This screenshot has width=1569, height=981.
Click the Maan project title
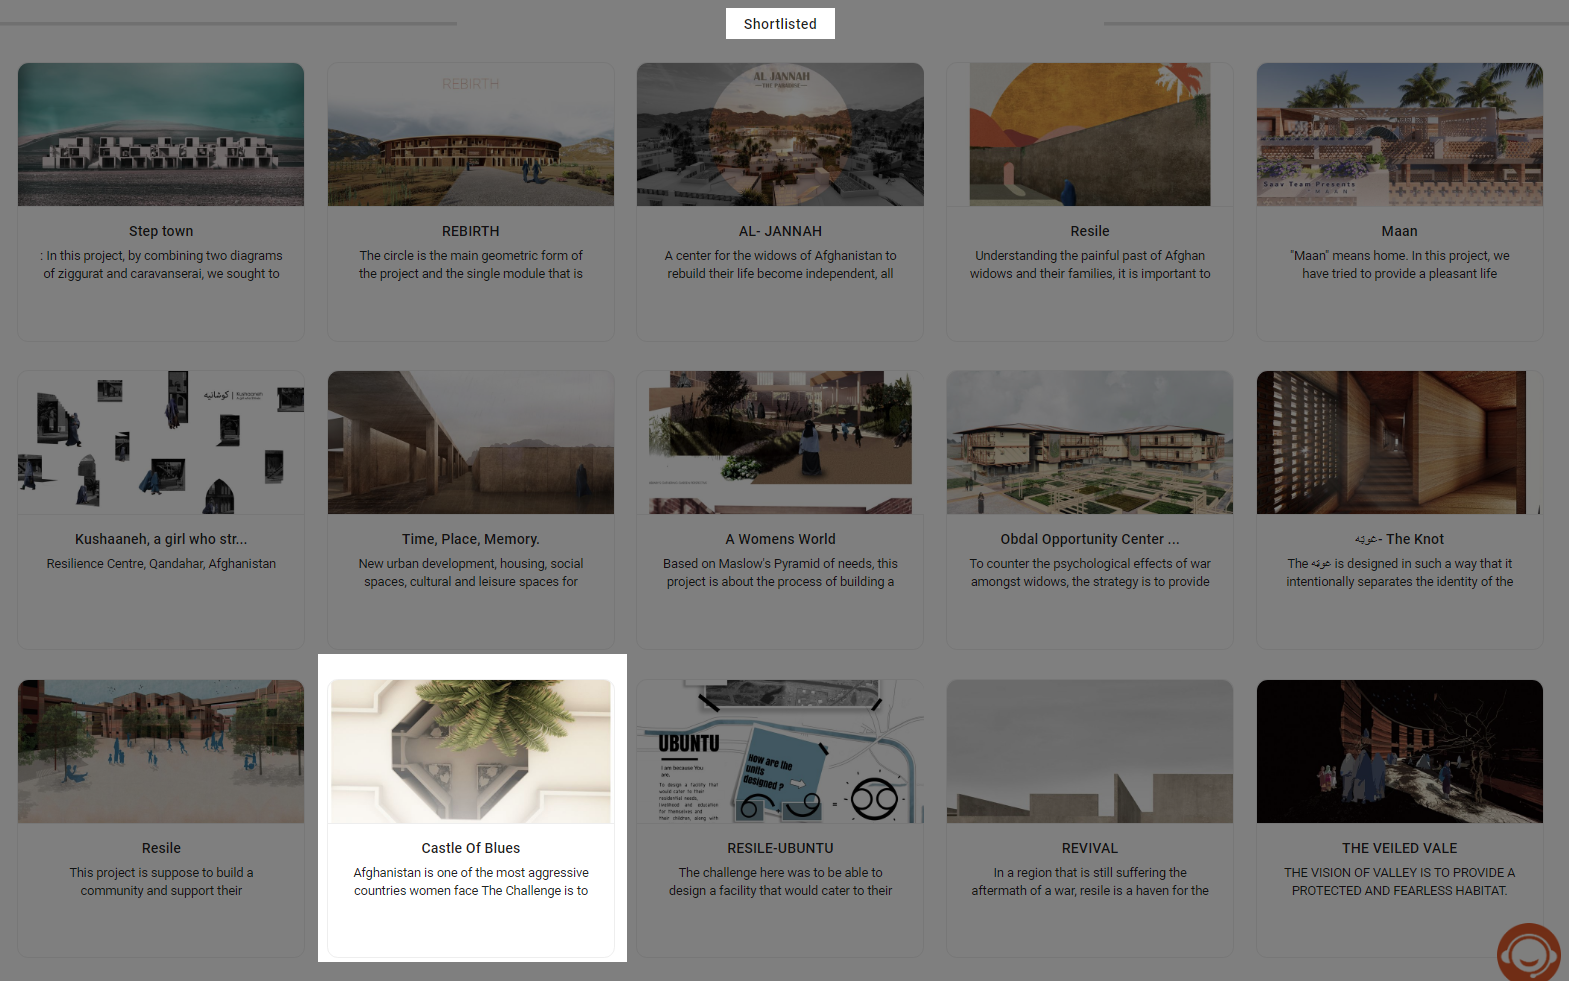click(x=1399, y=231)
